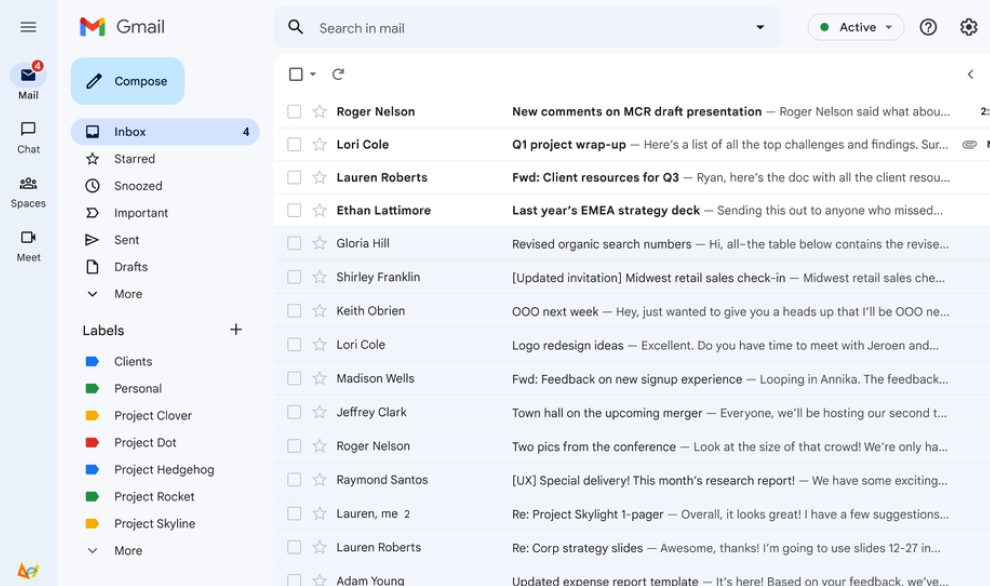Image resolution: width=990 pixels, height=586 pixels.
Task: Open the Sent folder
Action: click(127, 240)
